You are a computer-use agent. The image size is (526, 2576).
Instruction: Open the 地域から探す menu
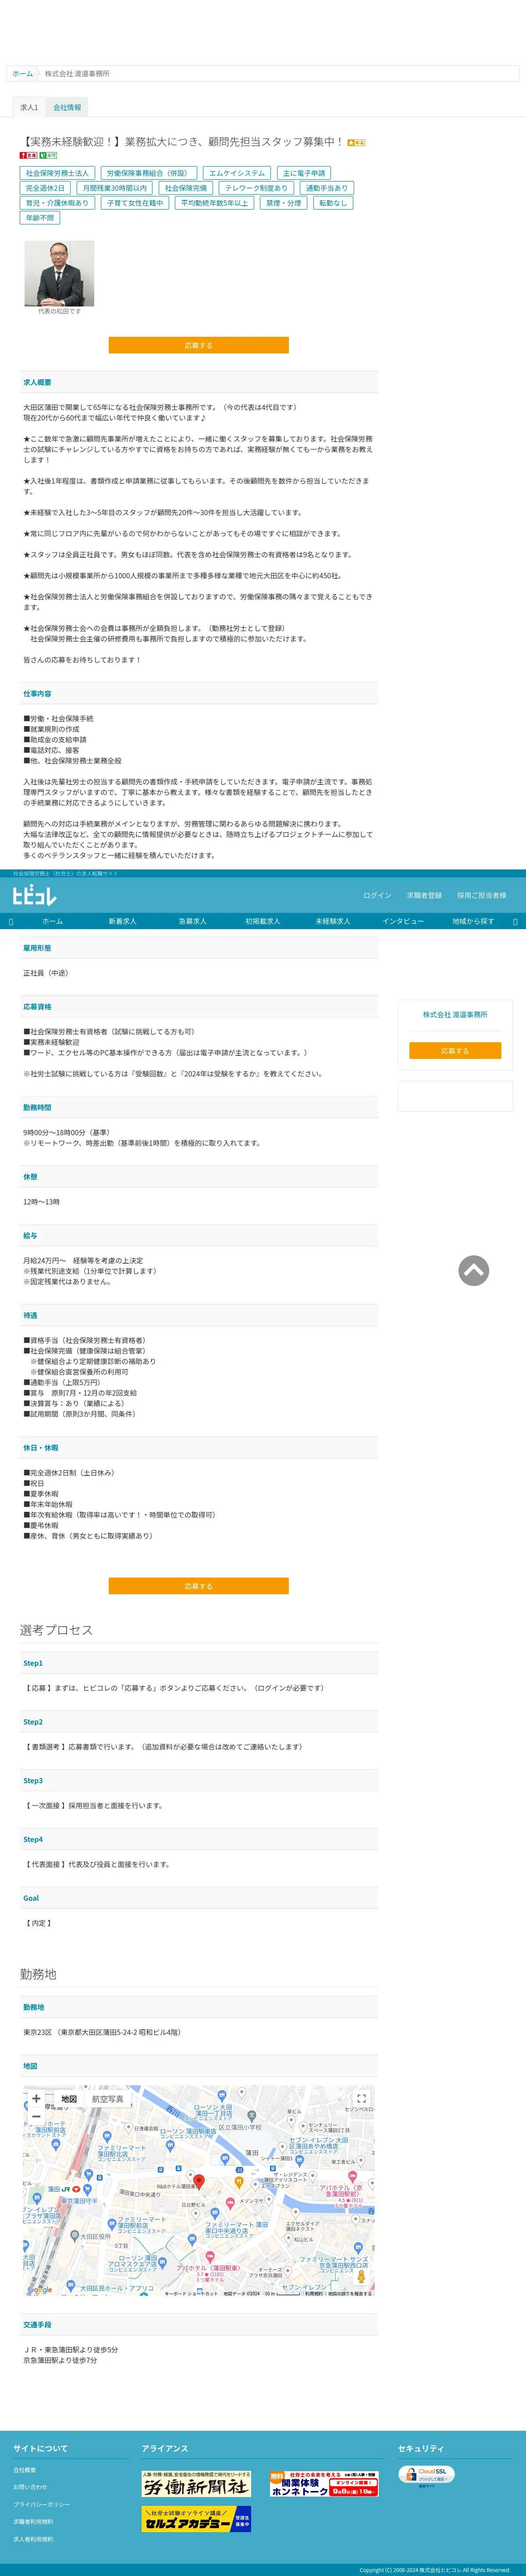pos(473,921)
